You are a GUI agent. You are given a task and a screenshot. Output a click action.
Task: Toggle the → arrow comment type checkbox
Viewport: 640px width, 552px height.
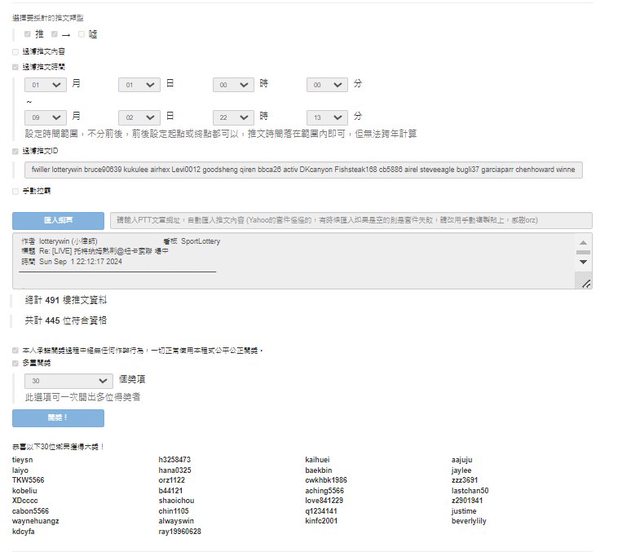[55, 34]
